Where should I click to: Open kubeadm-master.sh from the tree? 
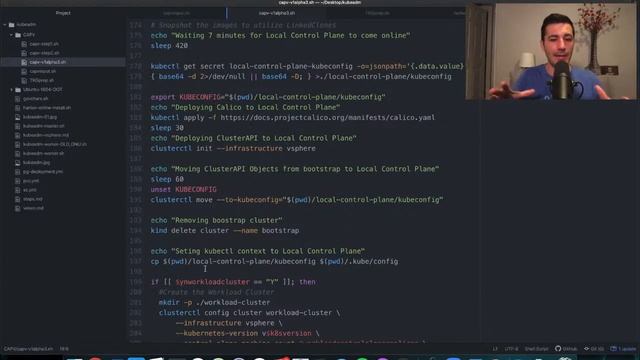(44, 126)
